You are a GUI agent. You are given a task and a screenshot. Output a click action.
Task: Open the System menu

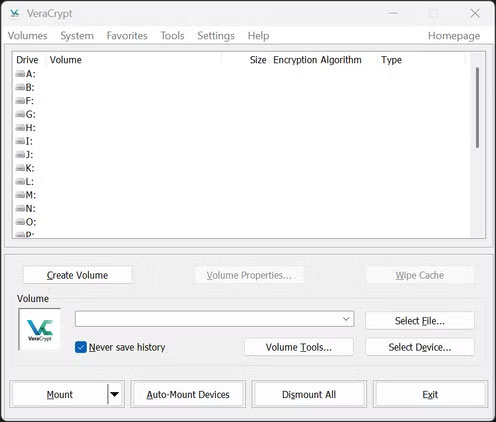pos(77,36)
